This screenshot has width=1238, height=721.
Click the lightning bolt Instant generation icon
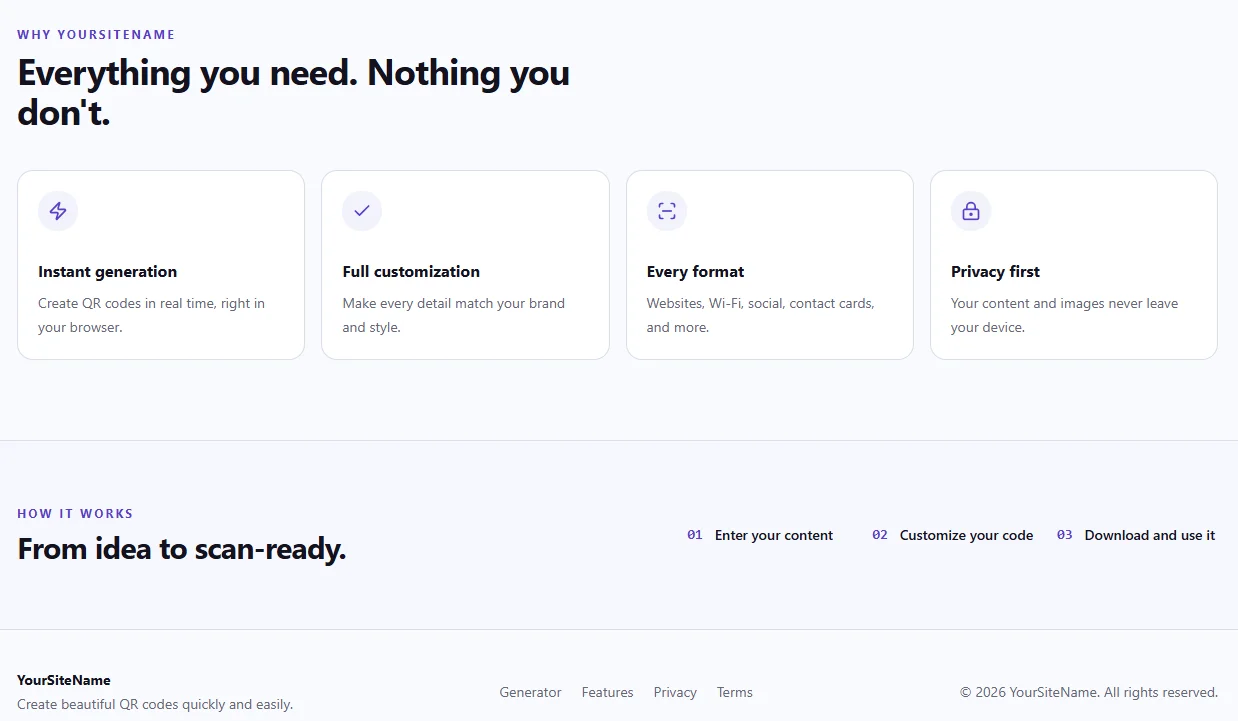(x=58, y=211)
